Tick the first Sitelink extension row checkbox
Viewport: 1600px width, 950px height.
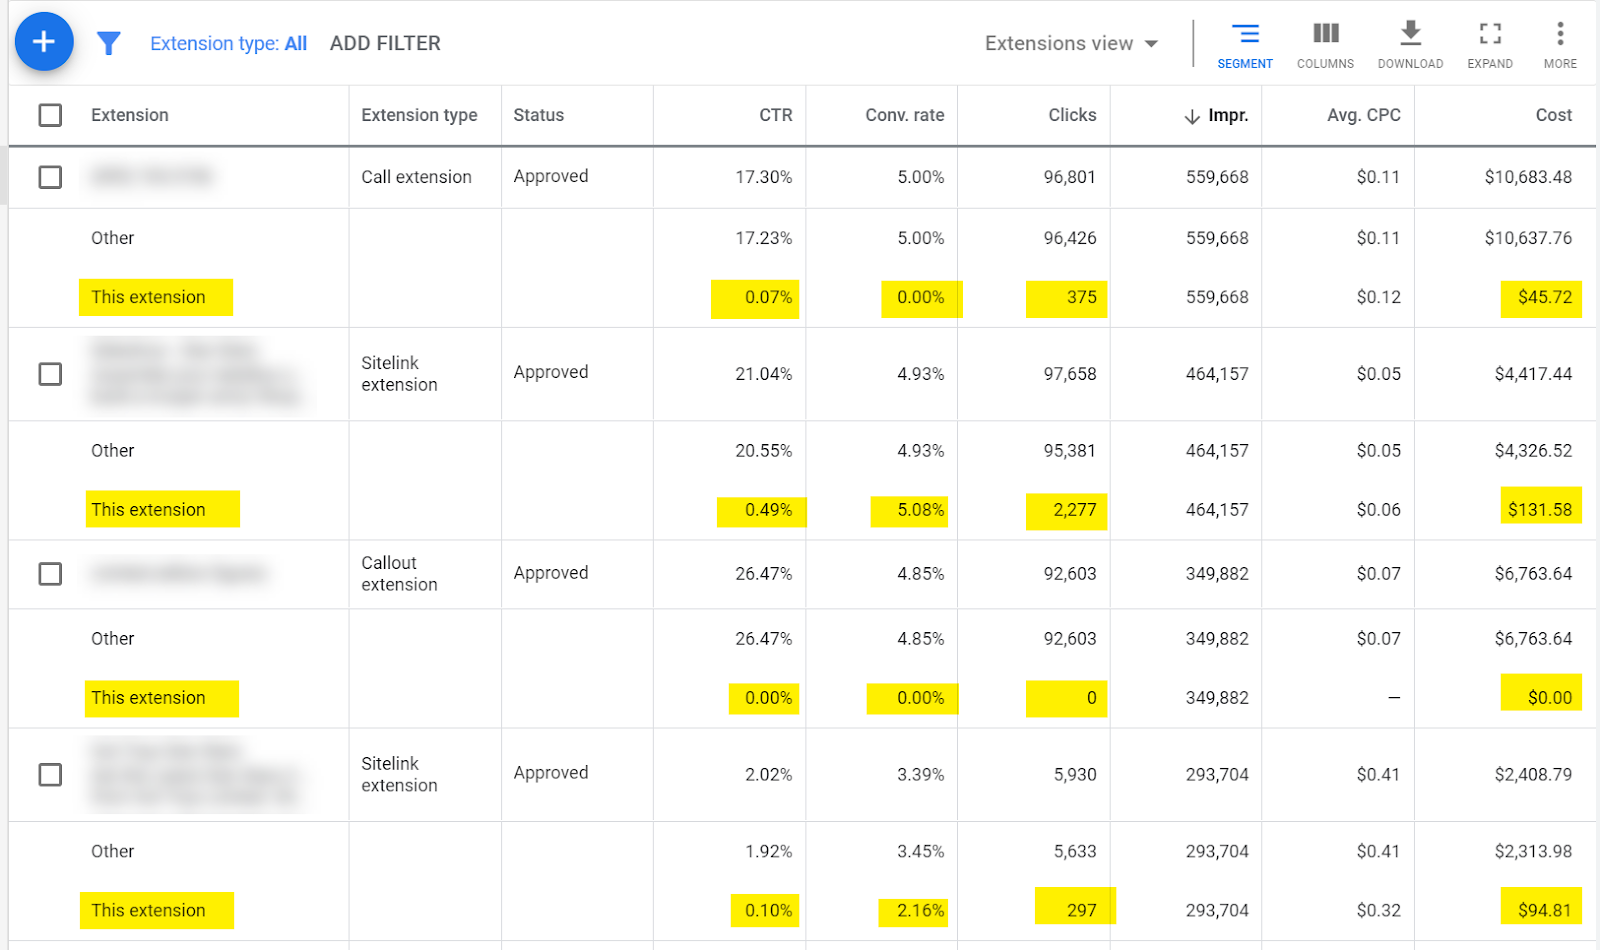point(50,374)
